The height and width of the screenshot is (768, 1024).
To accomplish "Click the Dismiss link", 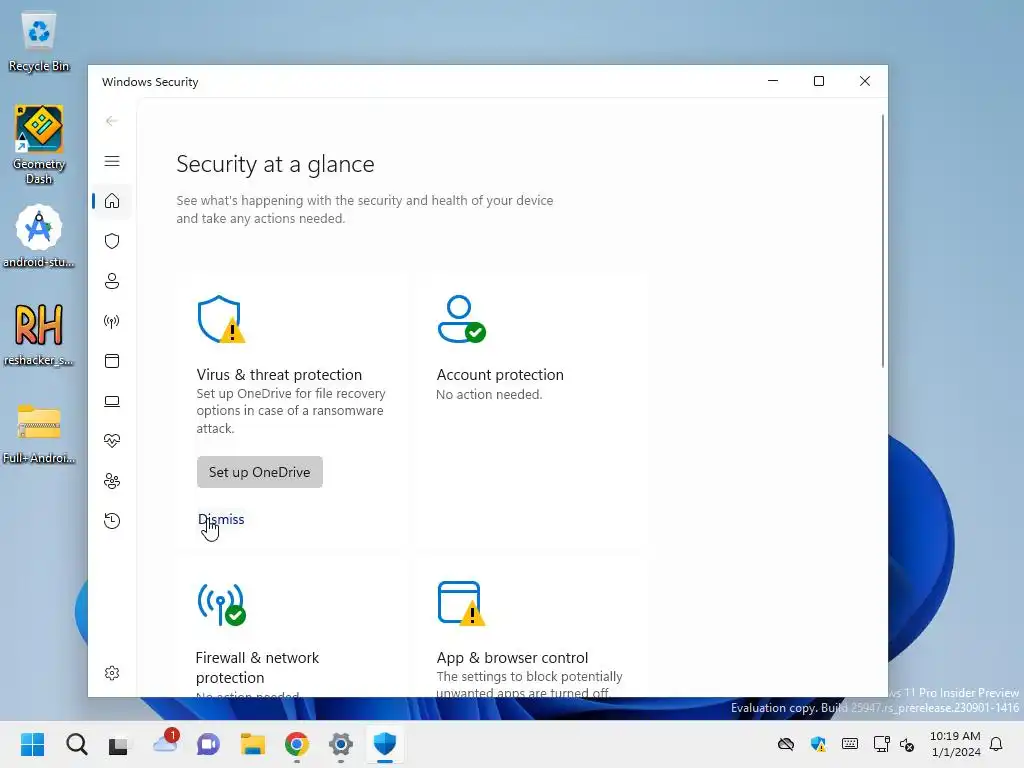I will (221, 519).
